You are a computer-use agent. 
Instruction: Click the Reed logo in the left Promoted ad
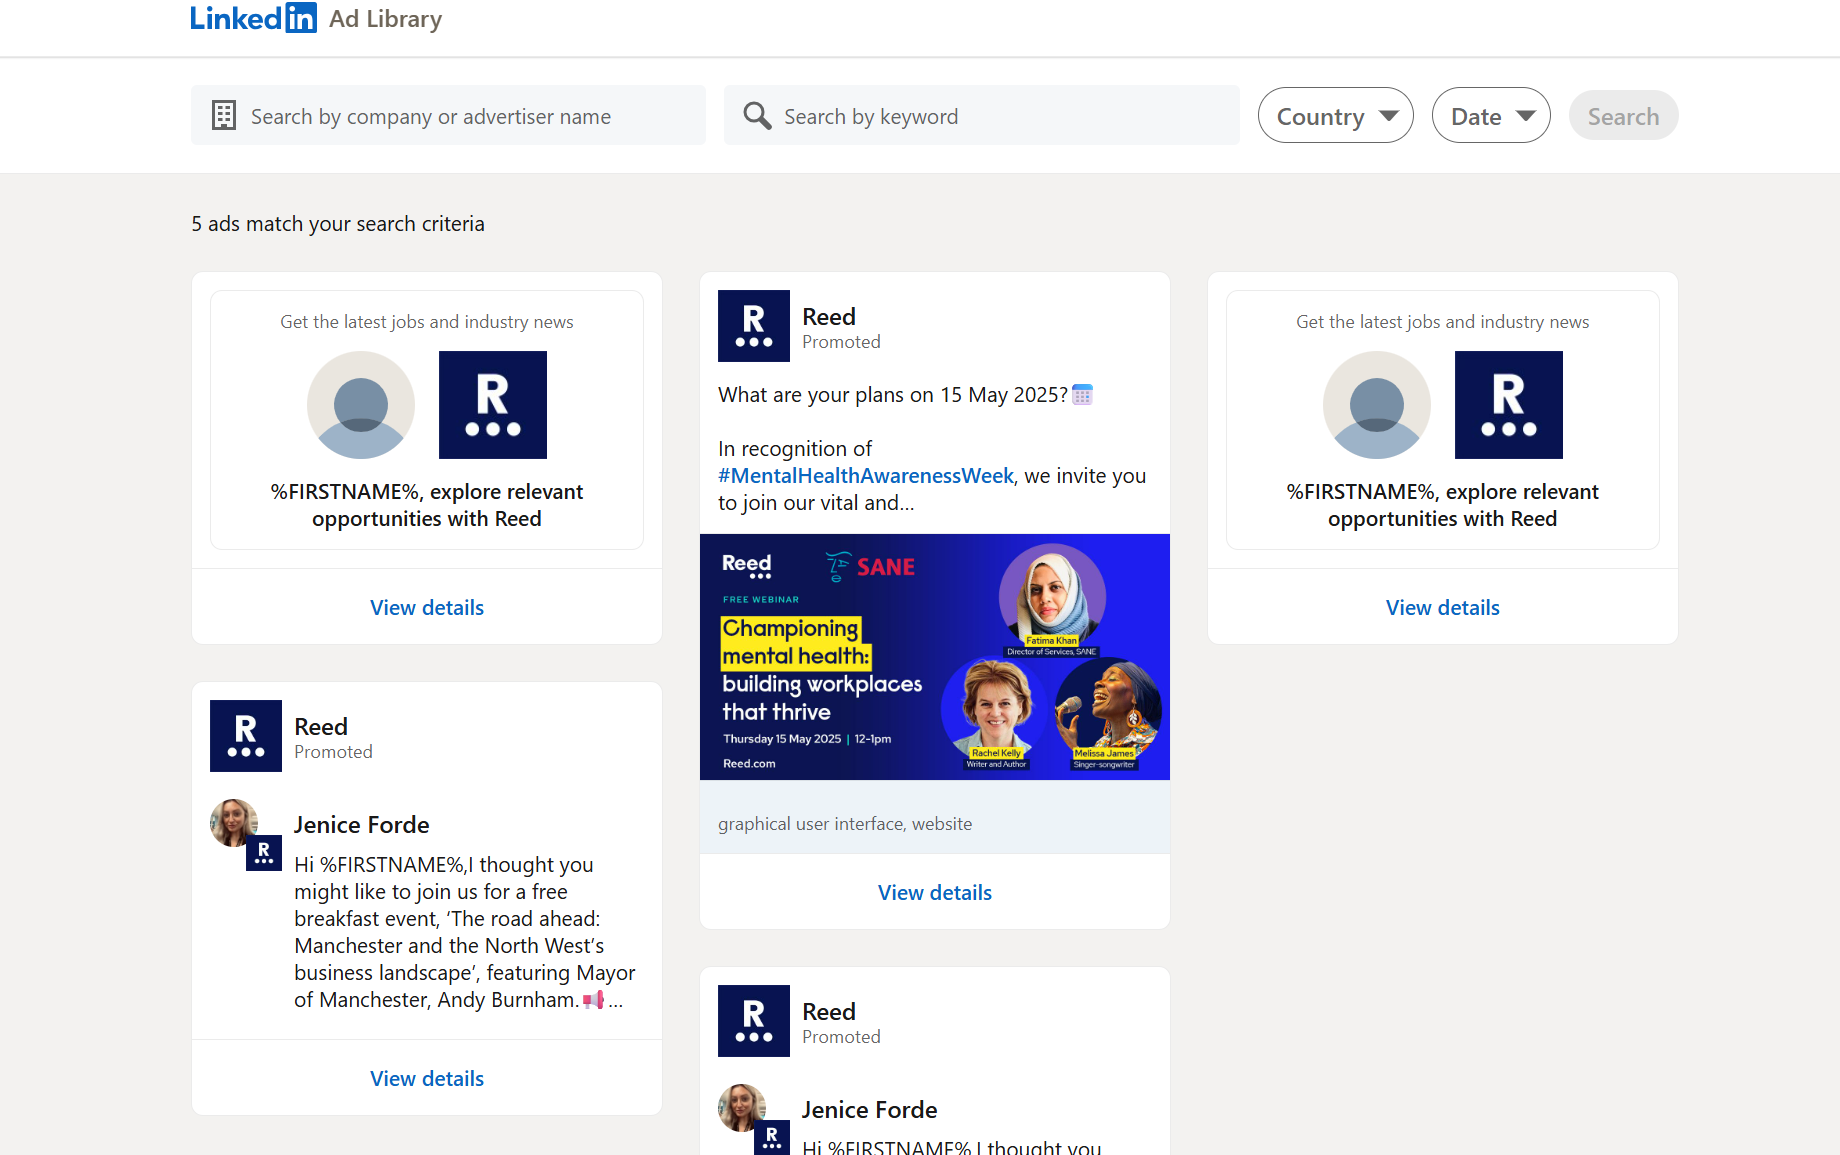(x=246, y=736)
